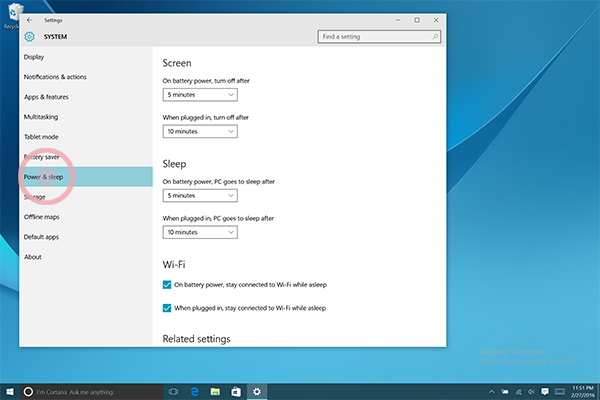
Task: Click the search magnifier in Find a setting
Action: click(435, 37)
